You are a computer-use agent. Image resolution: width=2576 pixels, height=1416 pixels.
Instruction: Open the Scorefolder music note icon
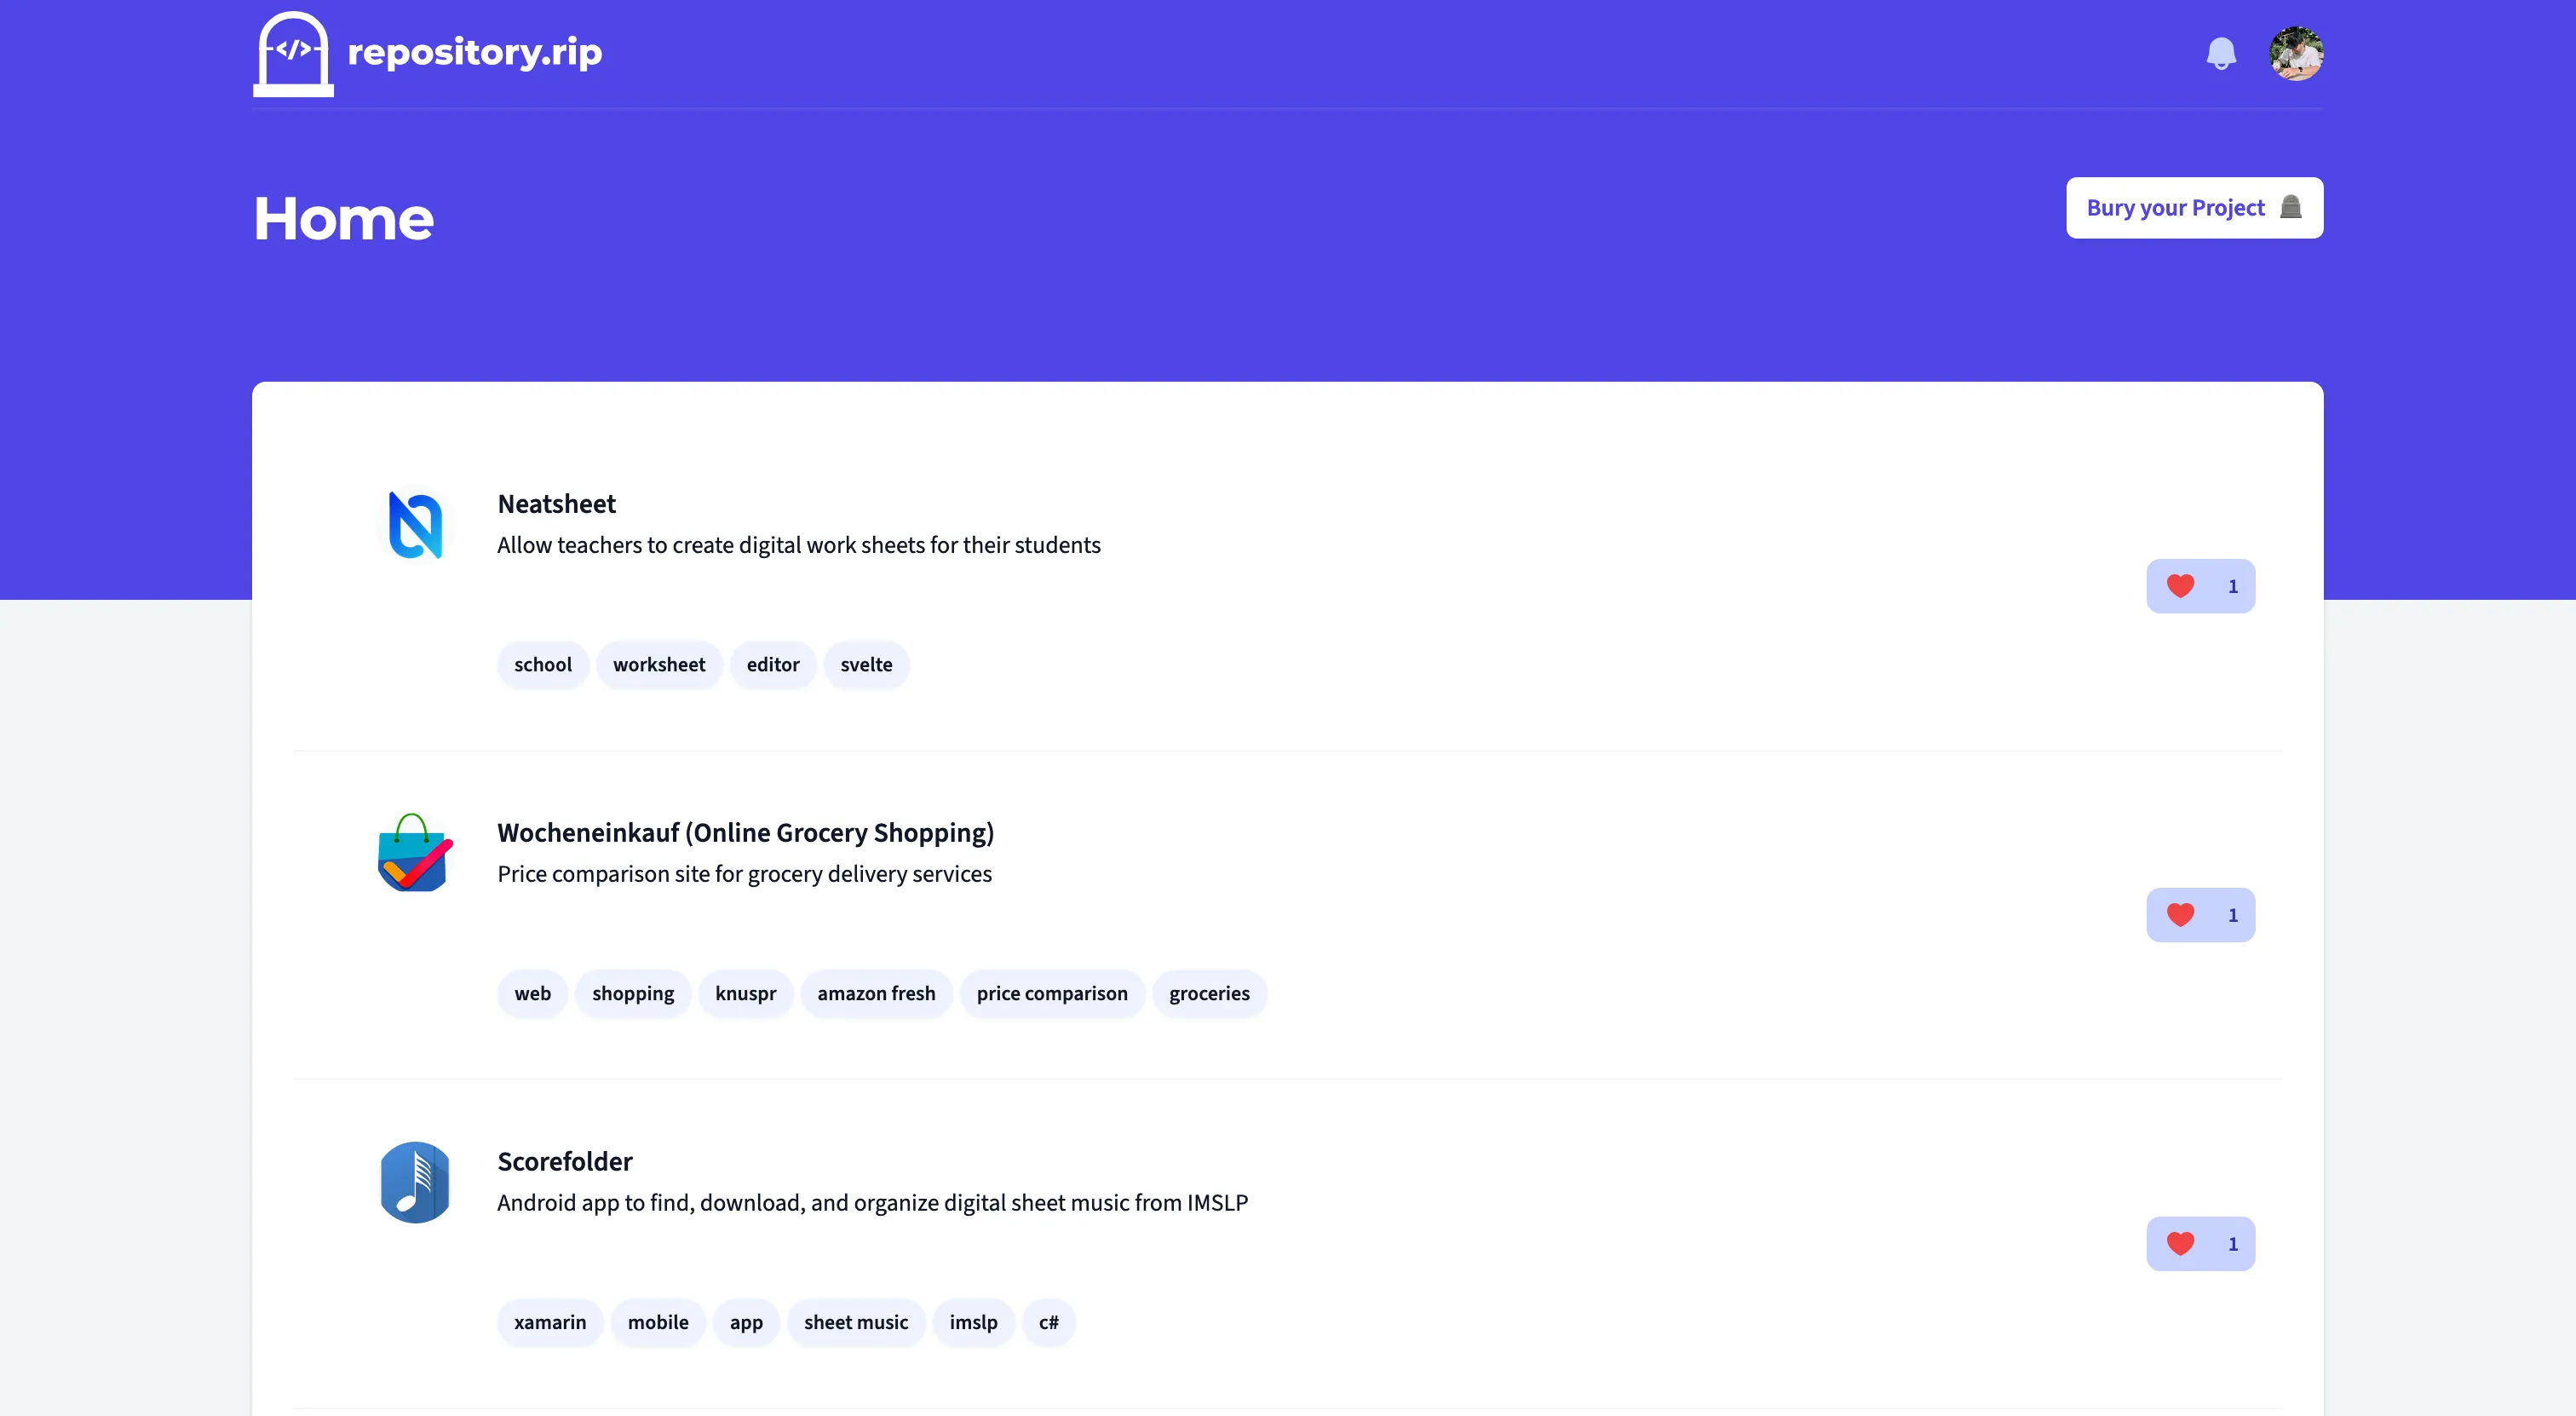pos(415,1182)
